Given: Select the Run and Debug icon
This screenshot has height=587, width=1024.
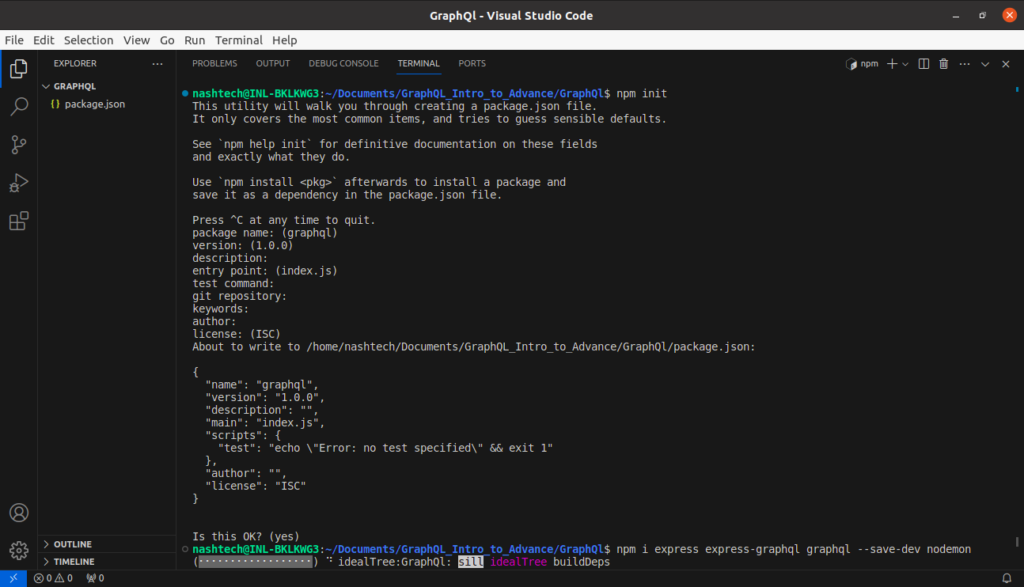Looking at the screenshot, I should [18, 182].
